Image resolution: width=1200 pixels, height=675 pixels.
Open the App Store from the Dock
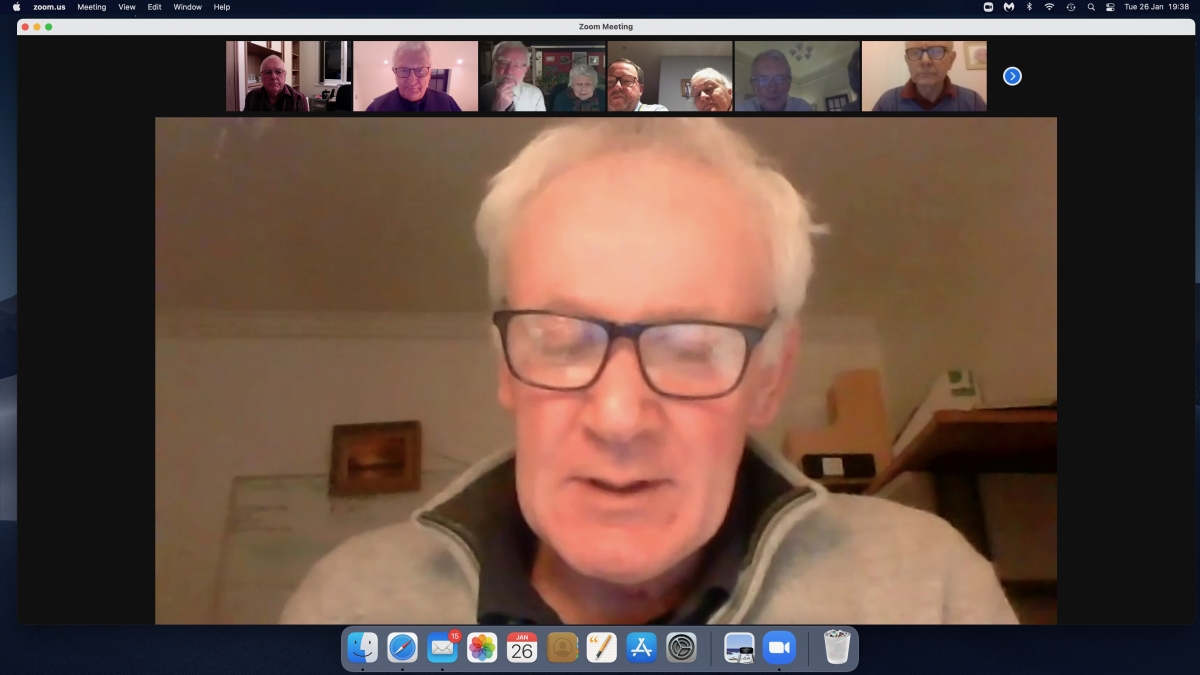pyautogui.click(x=641, y=648)
